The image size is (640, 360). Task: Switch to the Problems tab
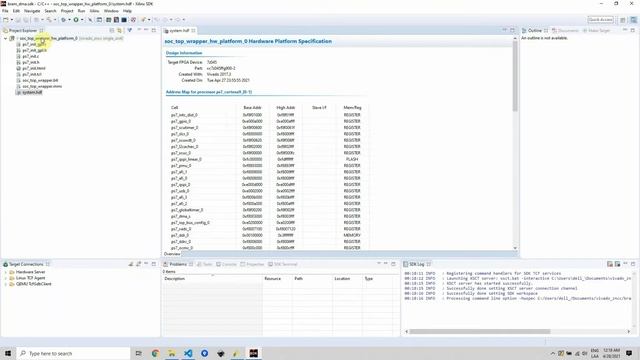[178, 264]
